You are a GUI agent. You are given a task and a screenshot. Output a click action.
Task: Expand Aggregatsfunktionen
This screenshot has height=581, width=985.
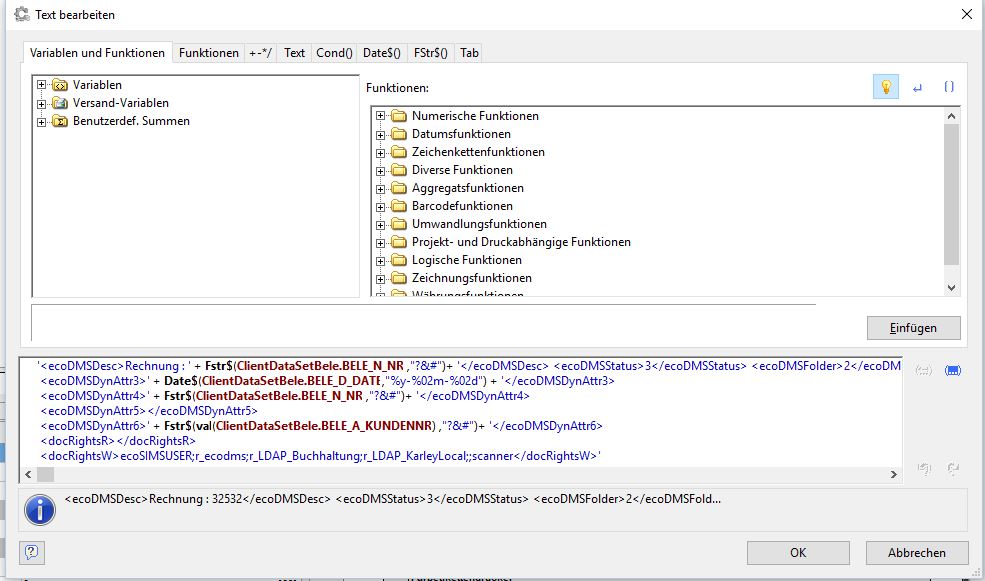coord(380,188)
